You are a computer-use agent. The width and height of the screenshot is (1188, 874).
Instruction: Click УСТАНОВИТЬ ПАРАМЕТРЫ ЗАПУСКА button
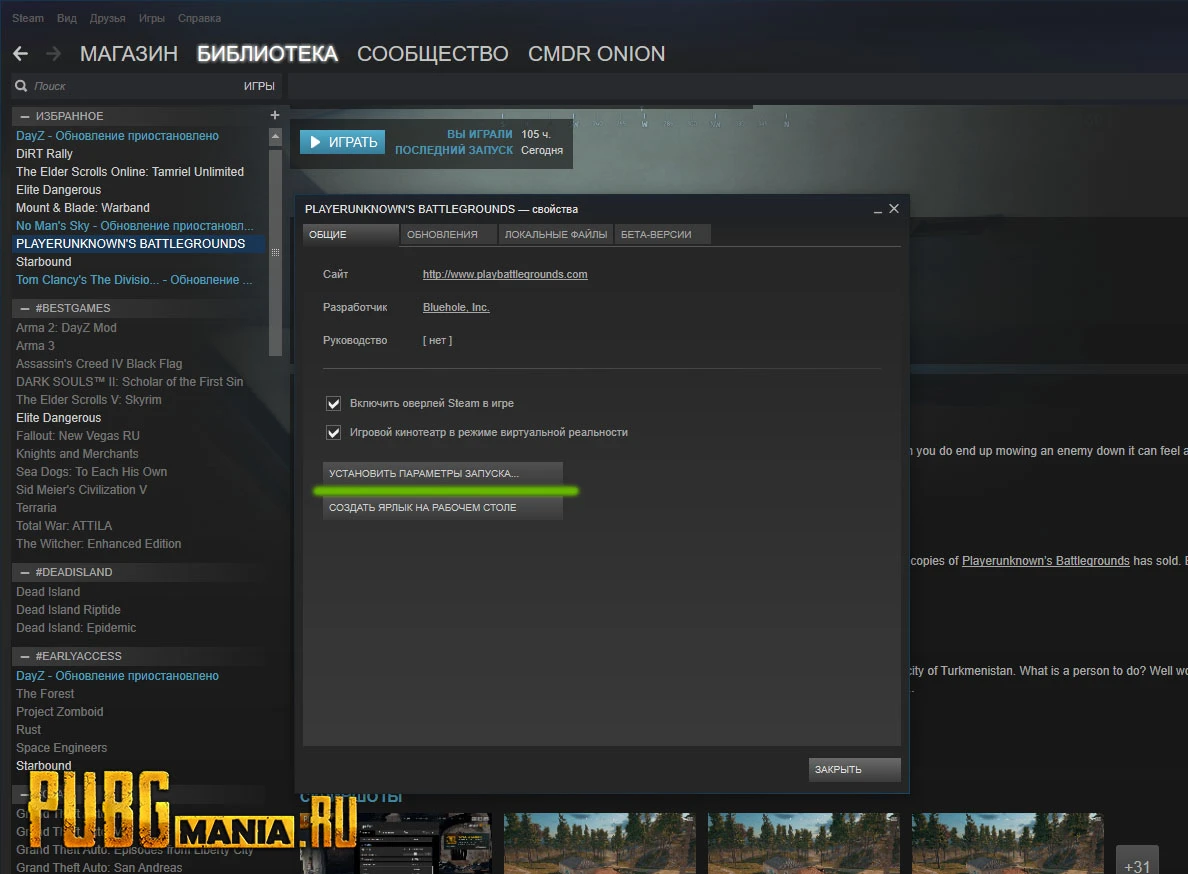(443, 473)
